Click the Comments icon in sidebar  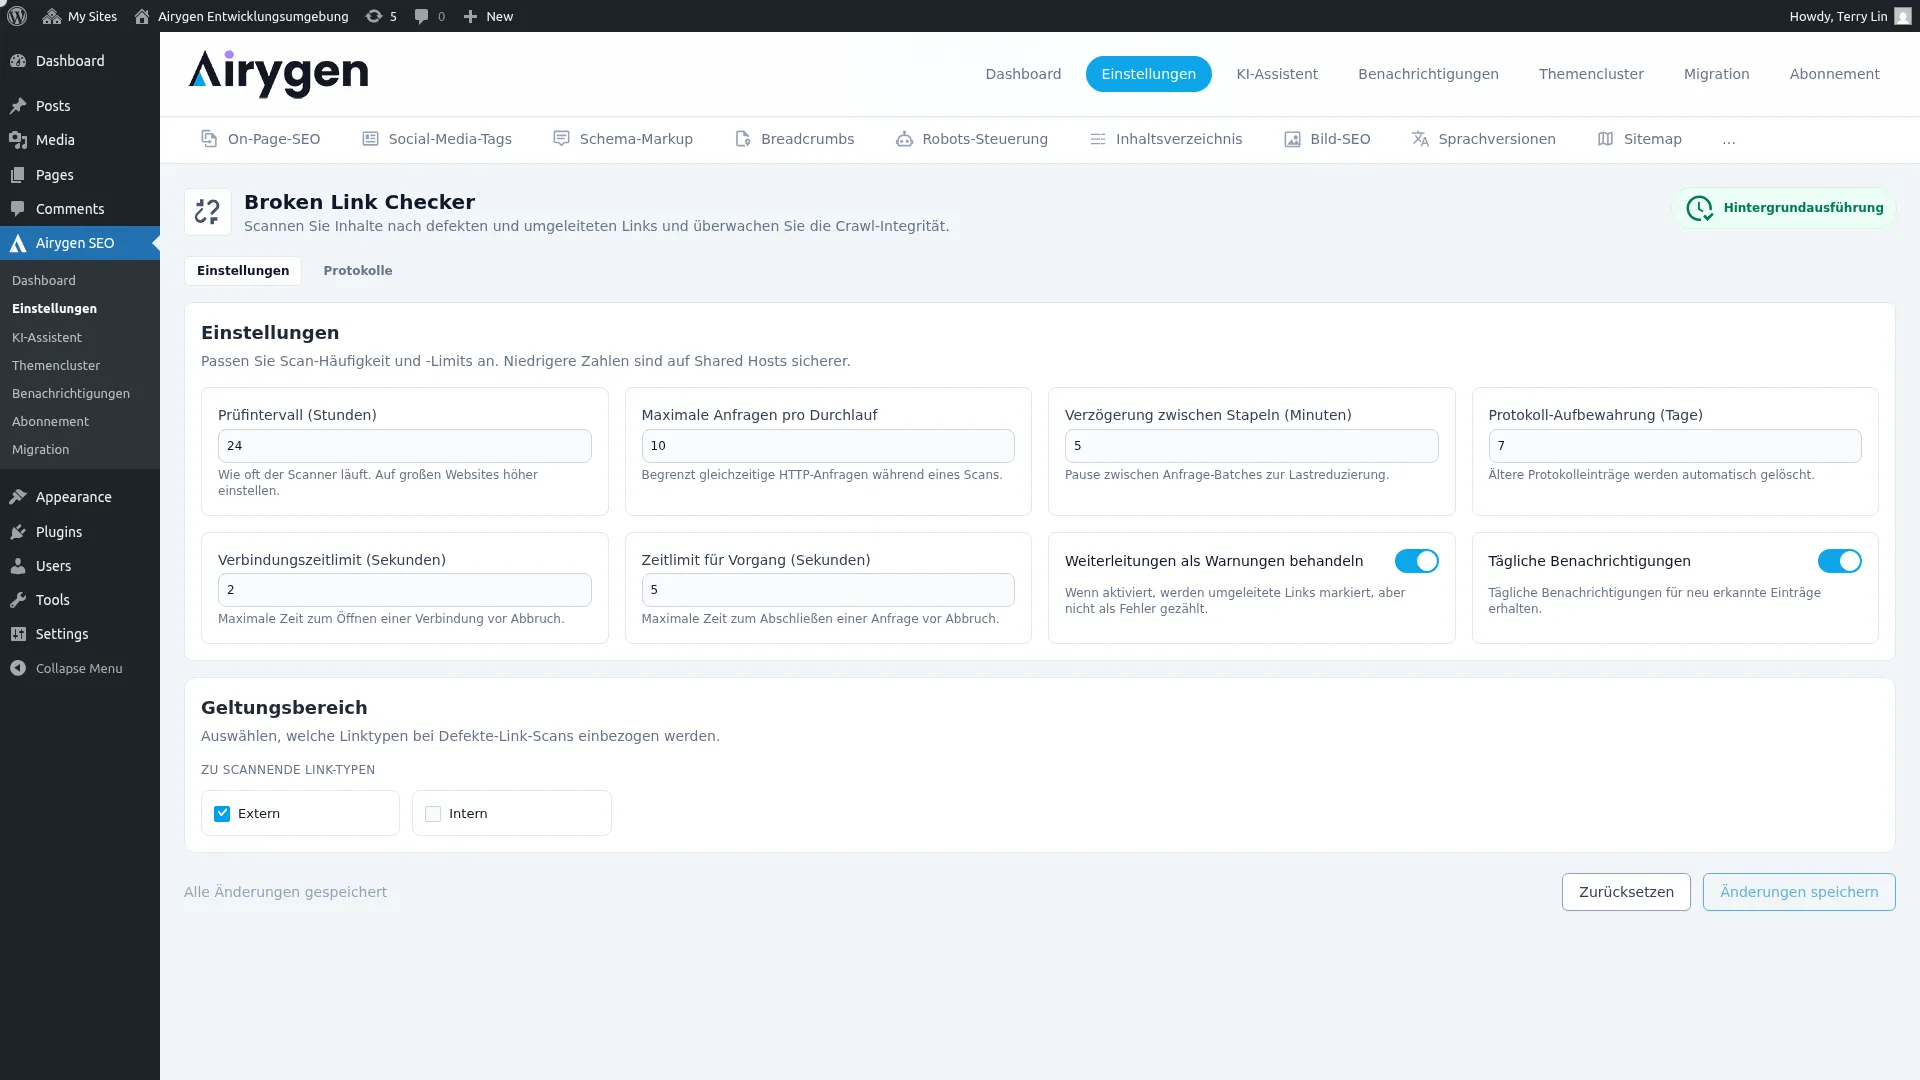tap(18, 209)
